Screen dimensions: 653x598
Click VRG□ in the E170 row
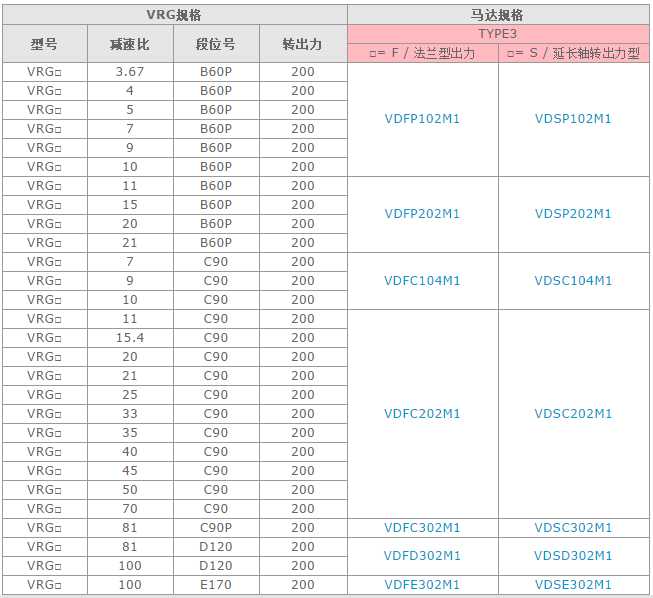tap(45, 585)
